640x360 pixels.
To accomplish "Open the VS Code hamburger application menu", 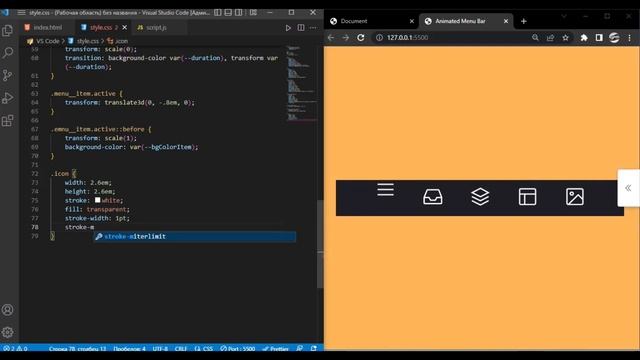I will (21, 13).
